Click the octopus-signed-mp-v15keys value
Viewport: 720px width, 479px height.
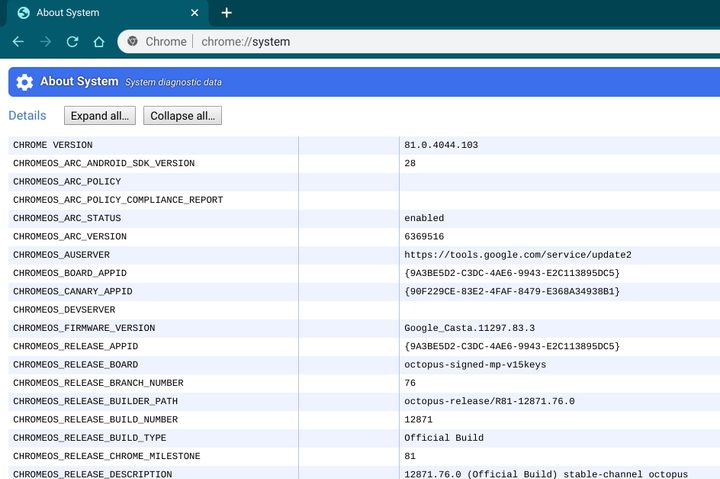coord(475,365)
